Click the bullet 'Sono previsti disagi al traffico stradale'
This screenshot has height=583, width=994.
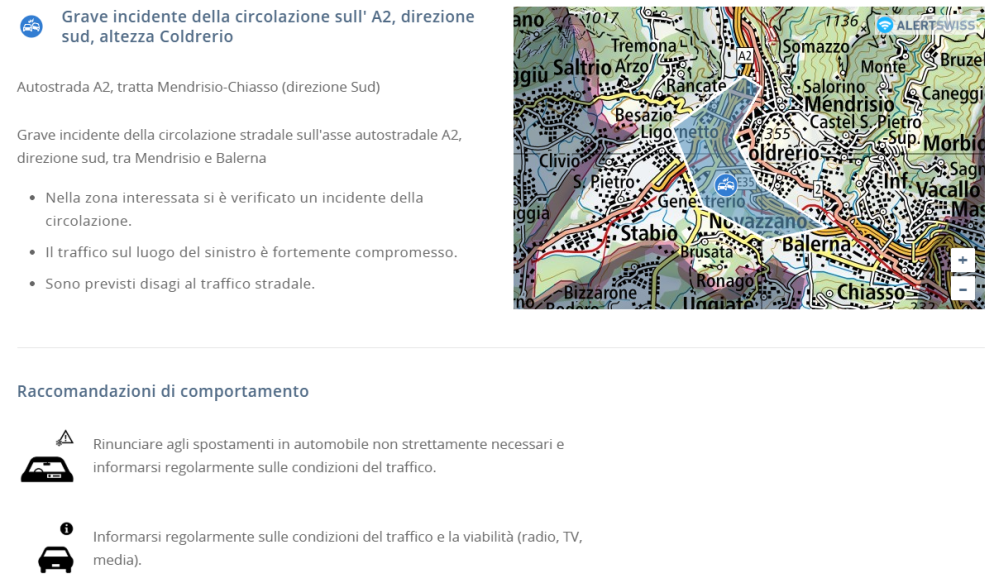[180, 284]
